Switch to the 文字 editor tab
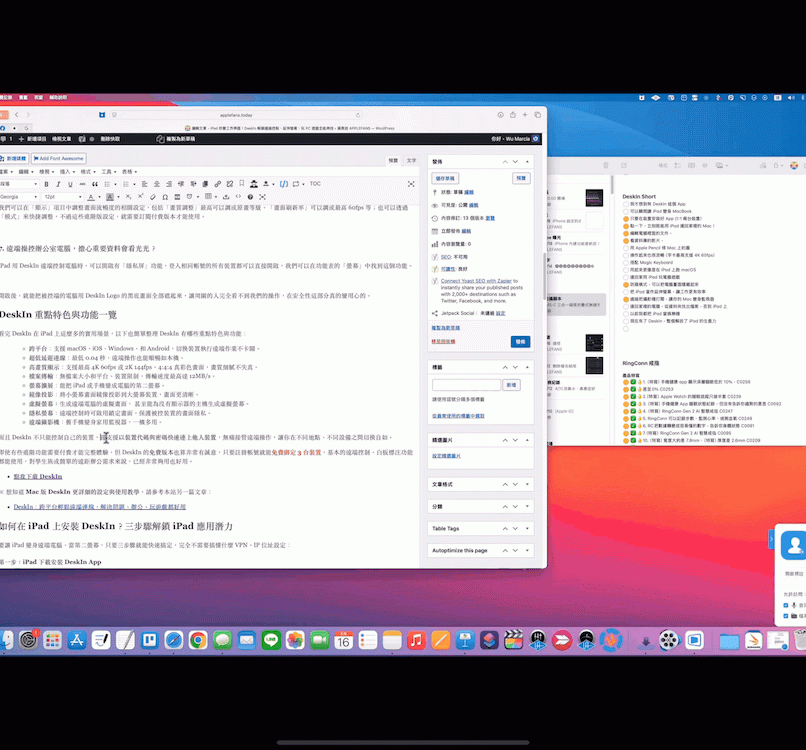 point(411,160)
